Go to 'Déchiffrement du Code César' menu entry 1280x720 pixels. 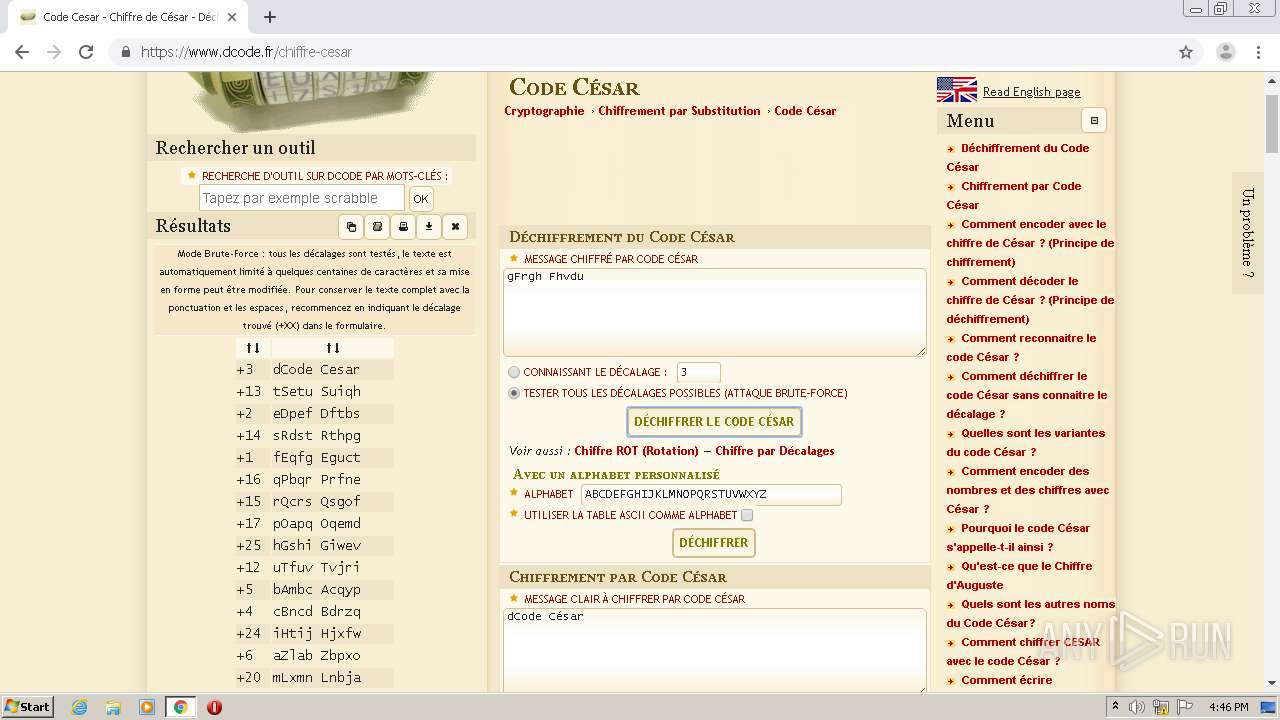[x=1018, y=157]
